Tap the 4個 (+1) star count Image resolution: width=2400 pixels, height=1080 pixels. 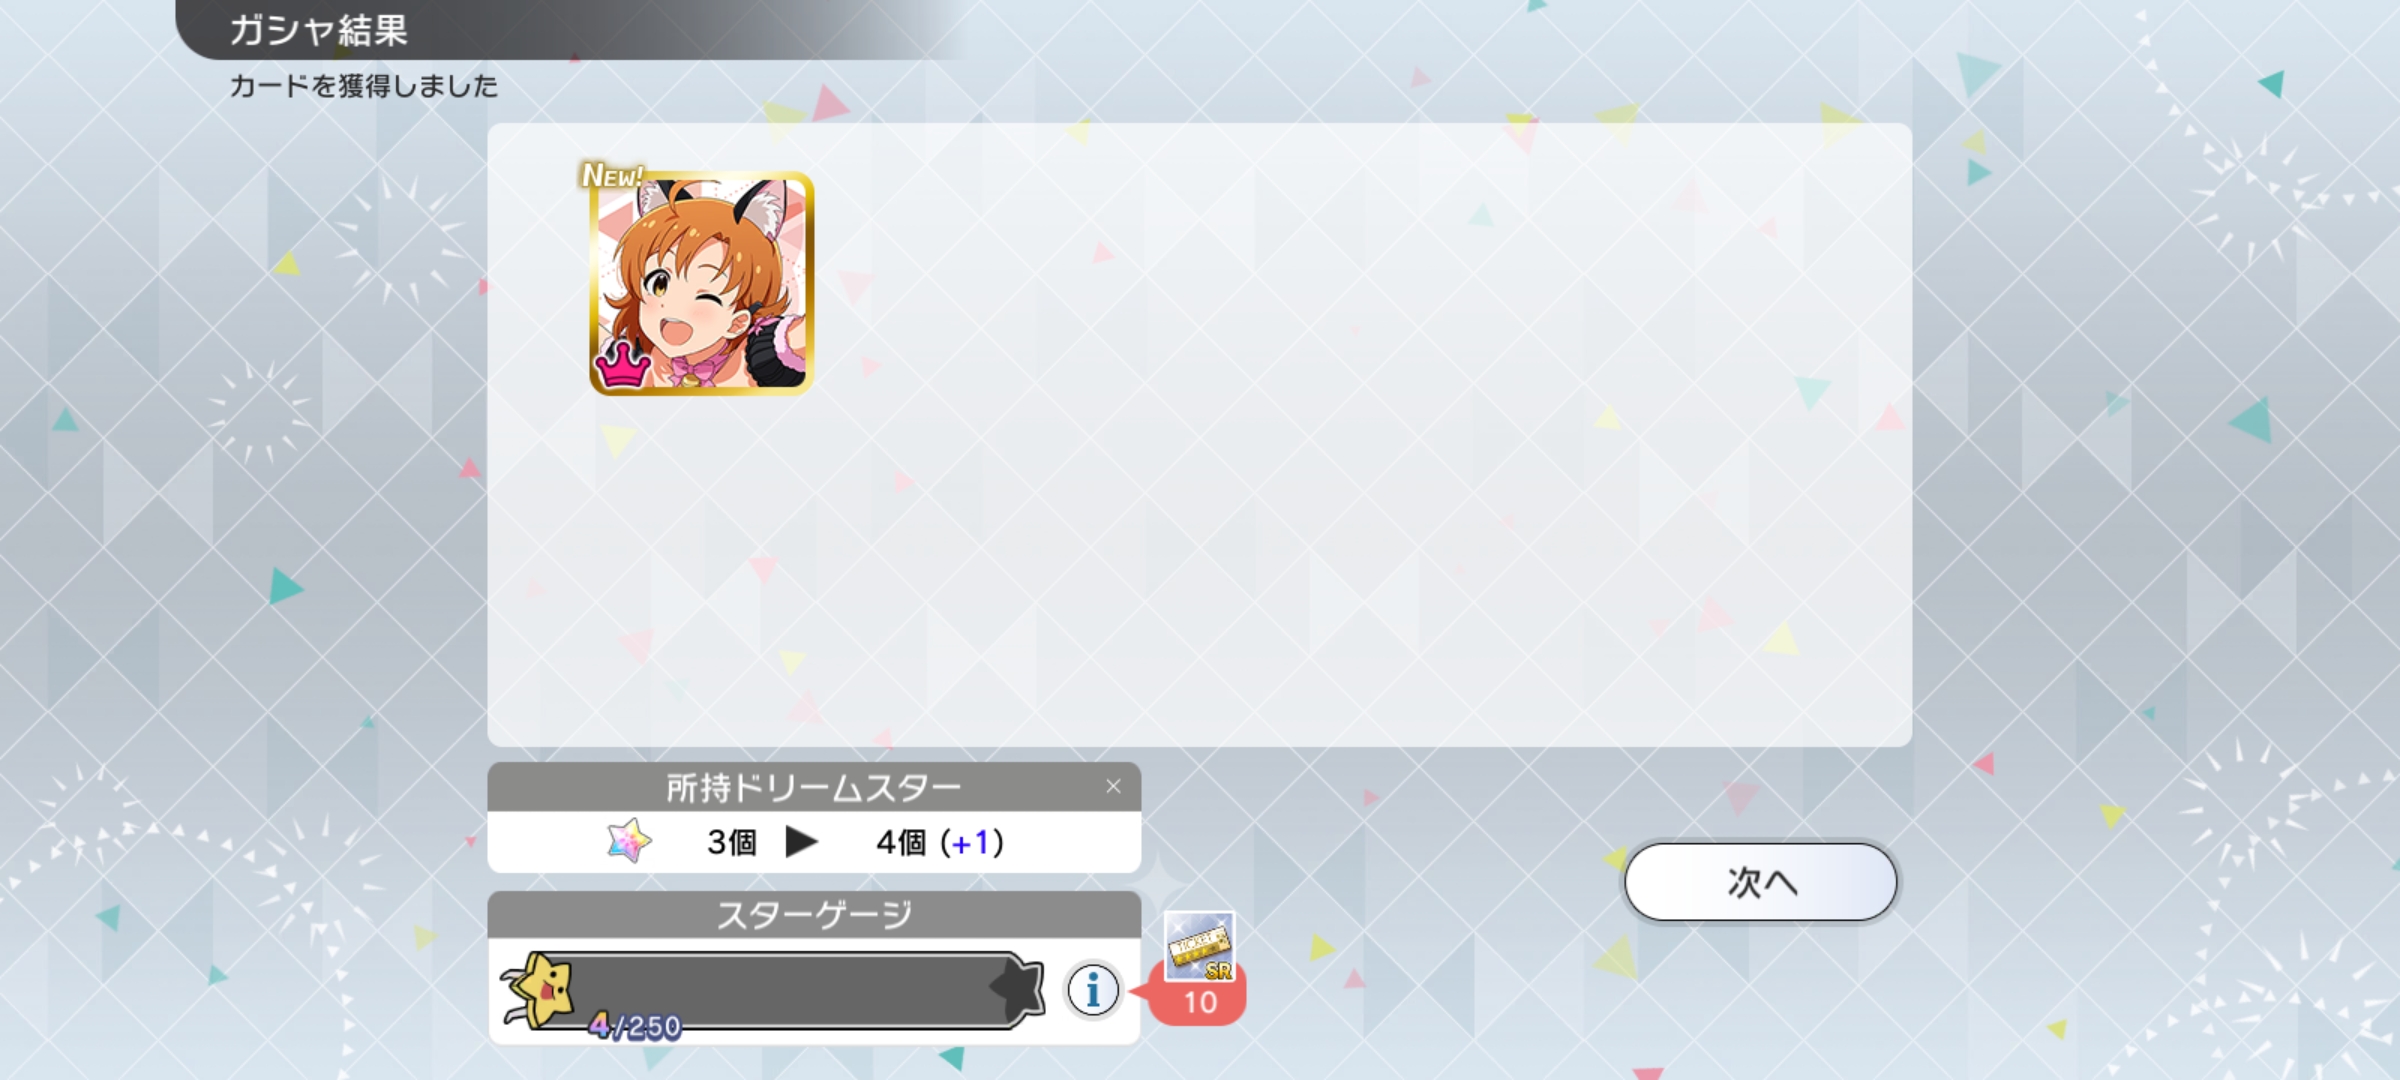[x=940, y=843]
